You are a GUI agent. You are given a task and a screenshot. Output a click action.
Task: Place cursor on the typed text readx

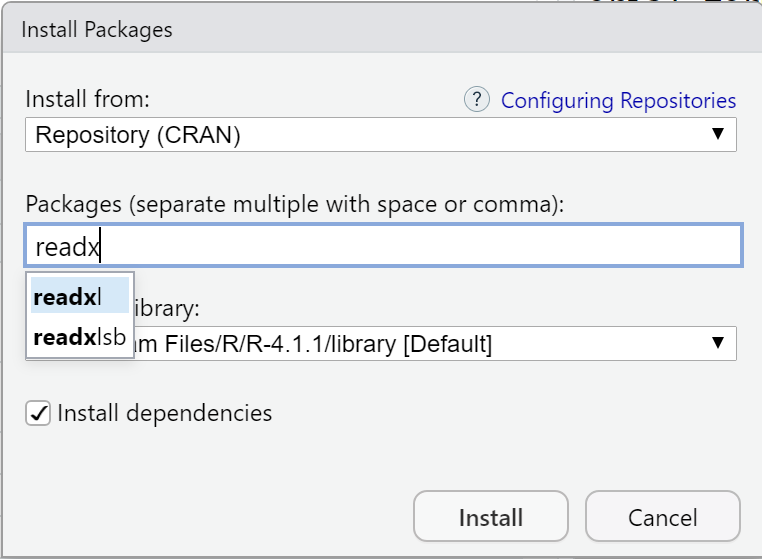tap(68, 247)
